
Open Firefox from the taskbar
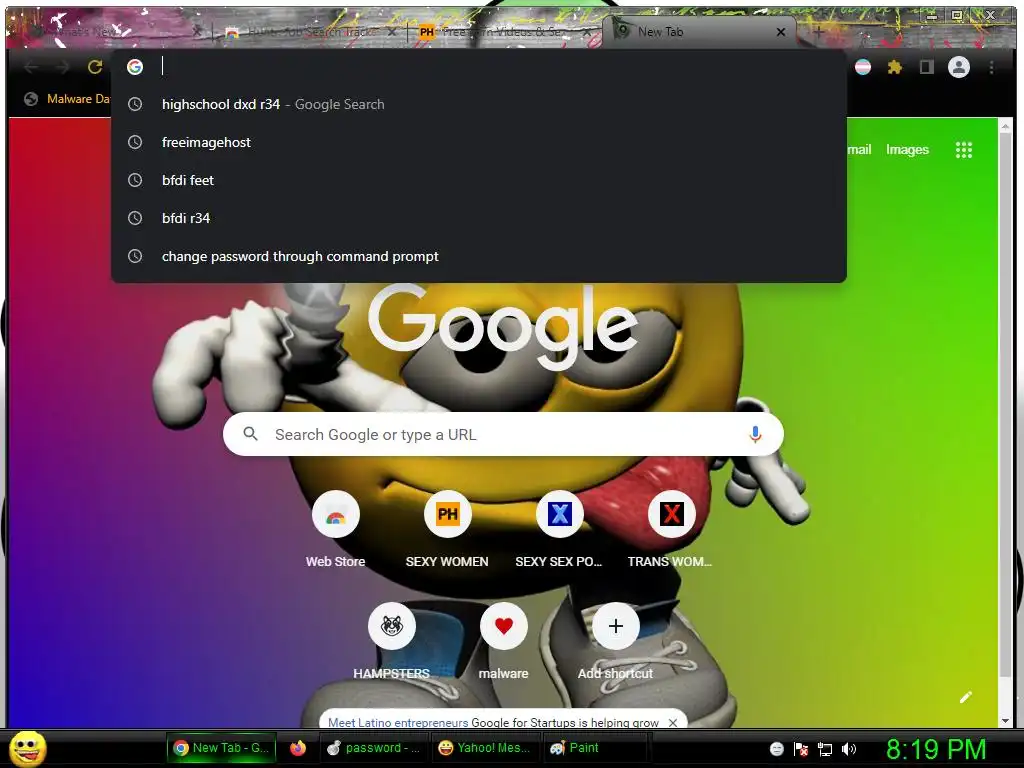tap(298, 748)
